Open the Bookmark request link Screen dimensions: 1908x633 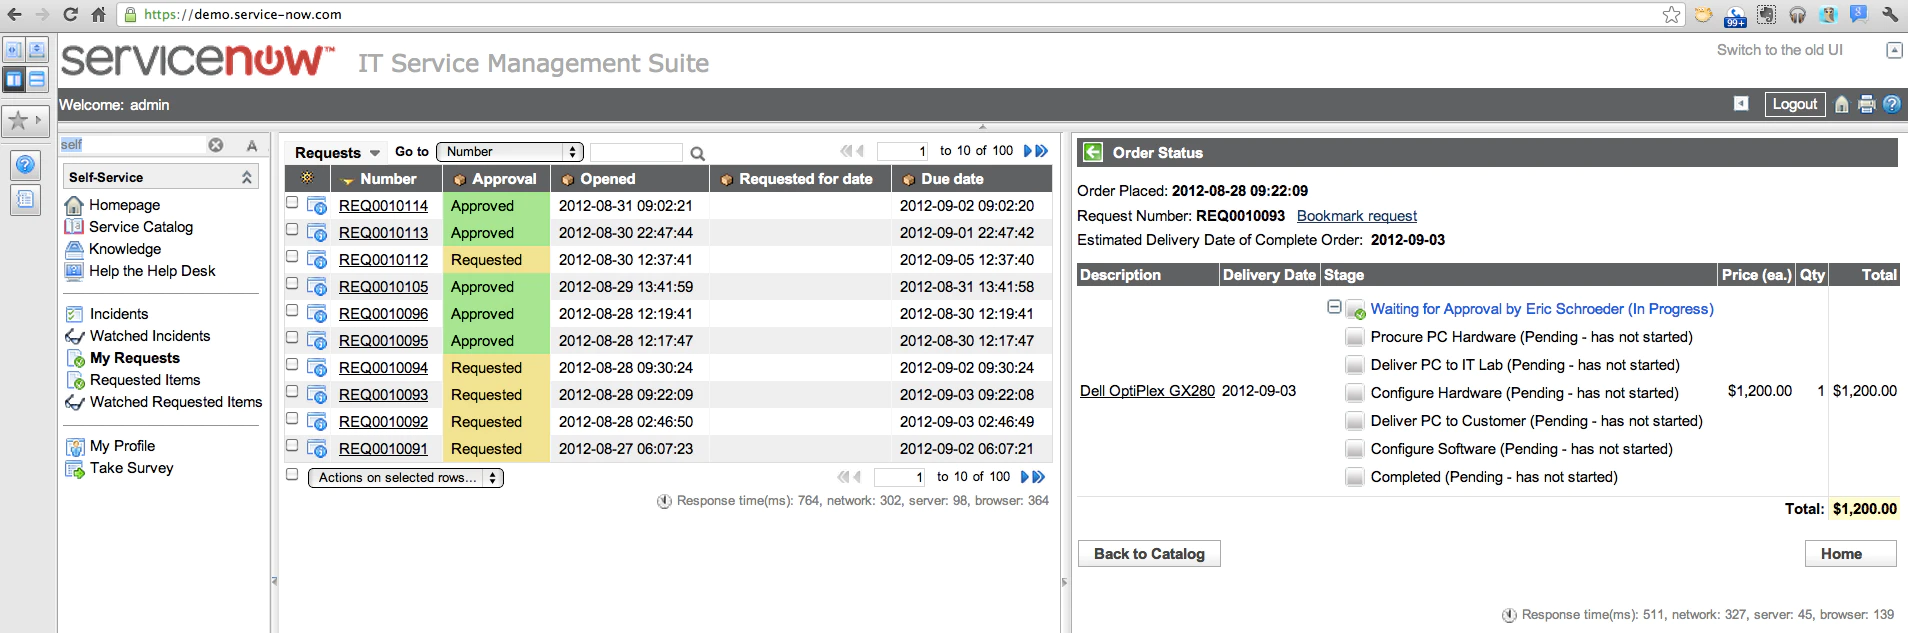click(1357, 216)
